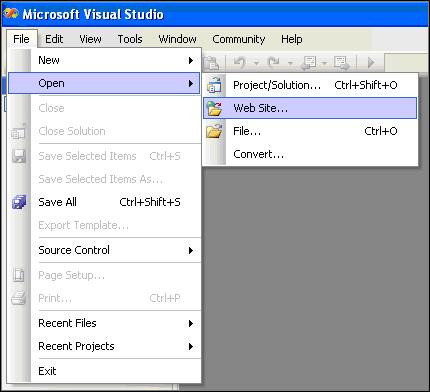The image size is (430, 392).
Task: Click the Redo arrow toolbar icon
Action: [x=274, y=62]
